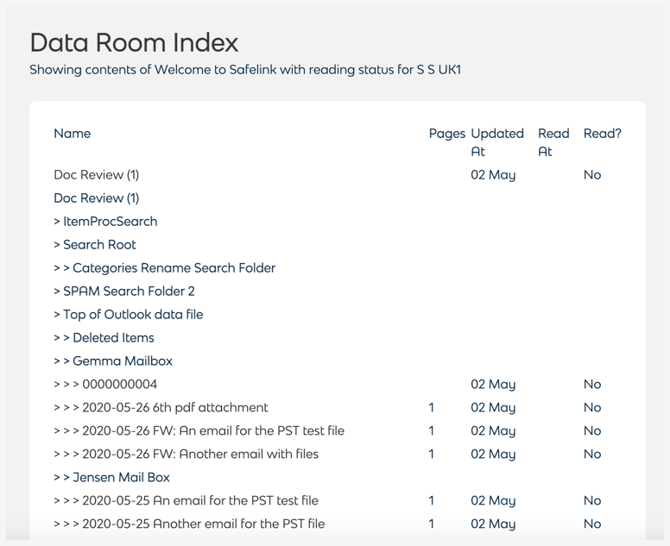The image size is (670, 546).
Task: Click the Updated At column header
Action: coord(497,142)
